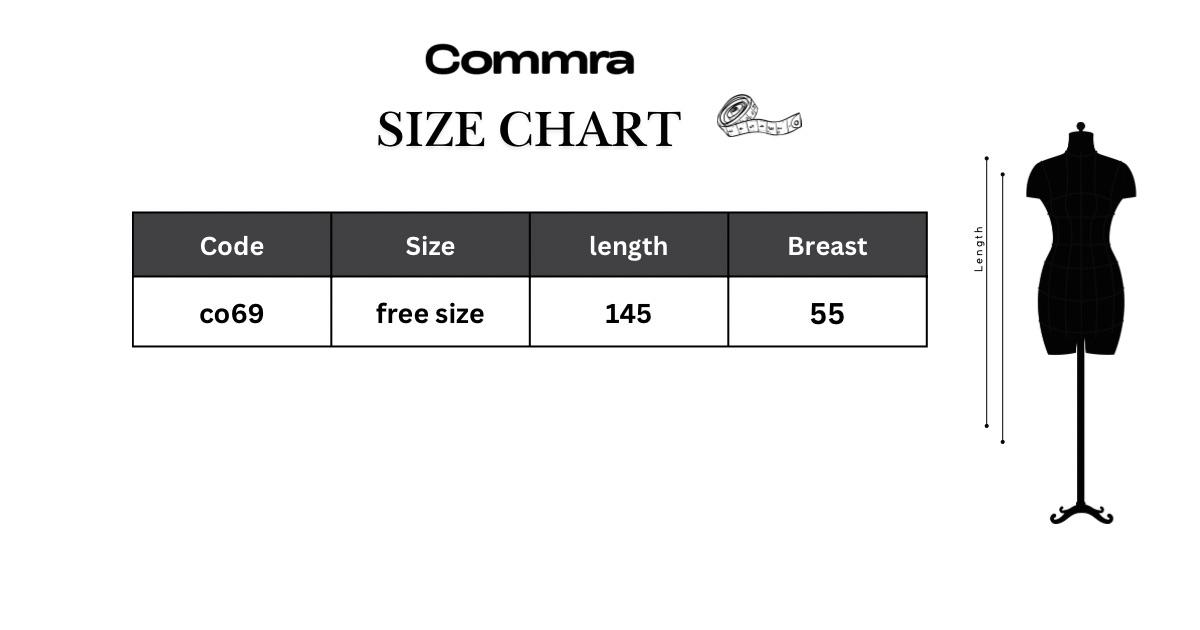
Task: Click the free size cell
Action: (x=430, y=313)
